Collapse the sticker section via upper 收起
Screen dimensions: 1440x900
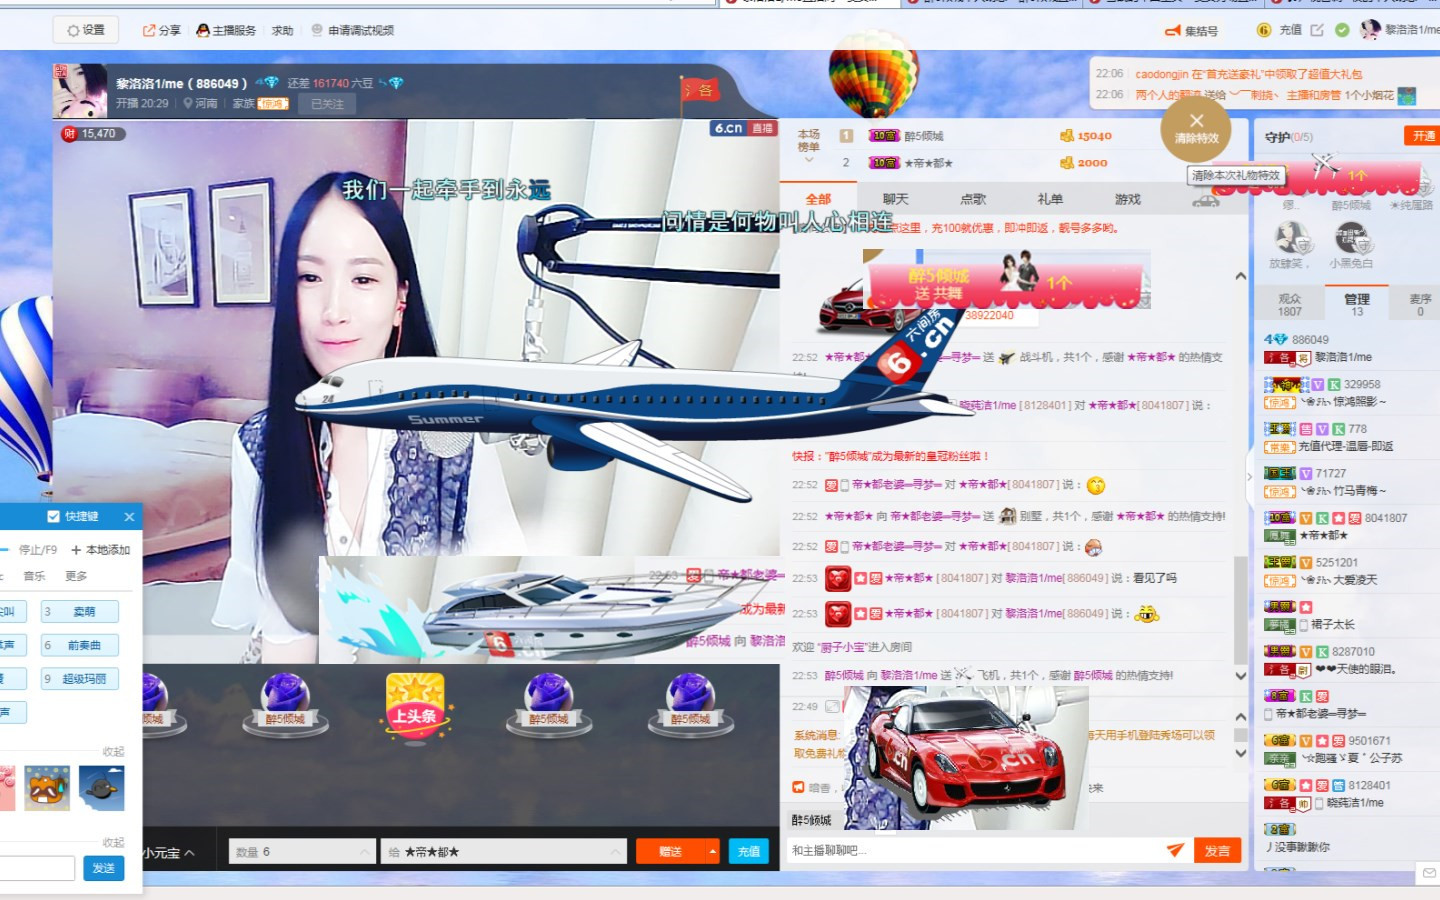[x=113, y=751]
